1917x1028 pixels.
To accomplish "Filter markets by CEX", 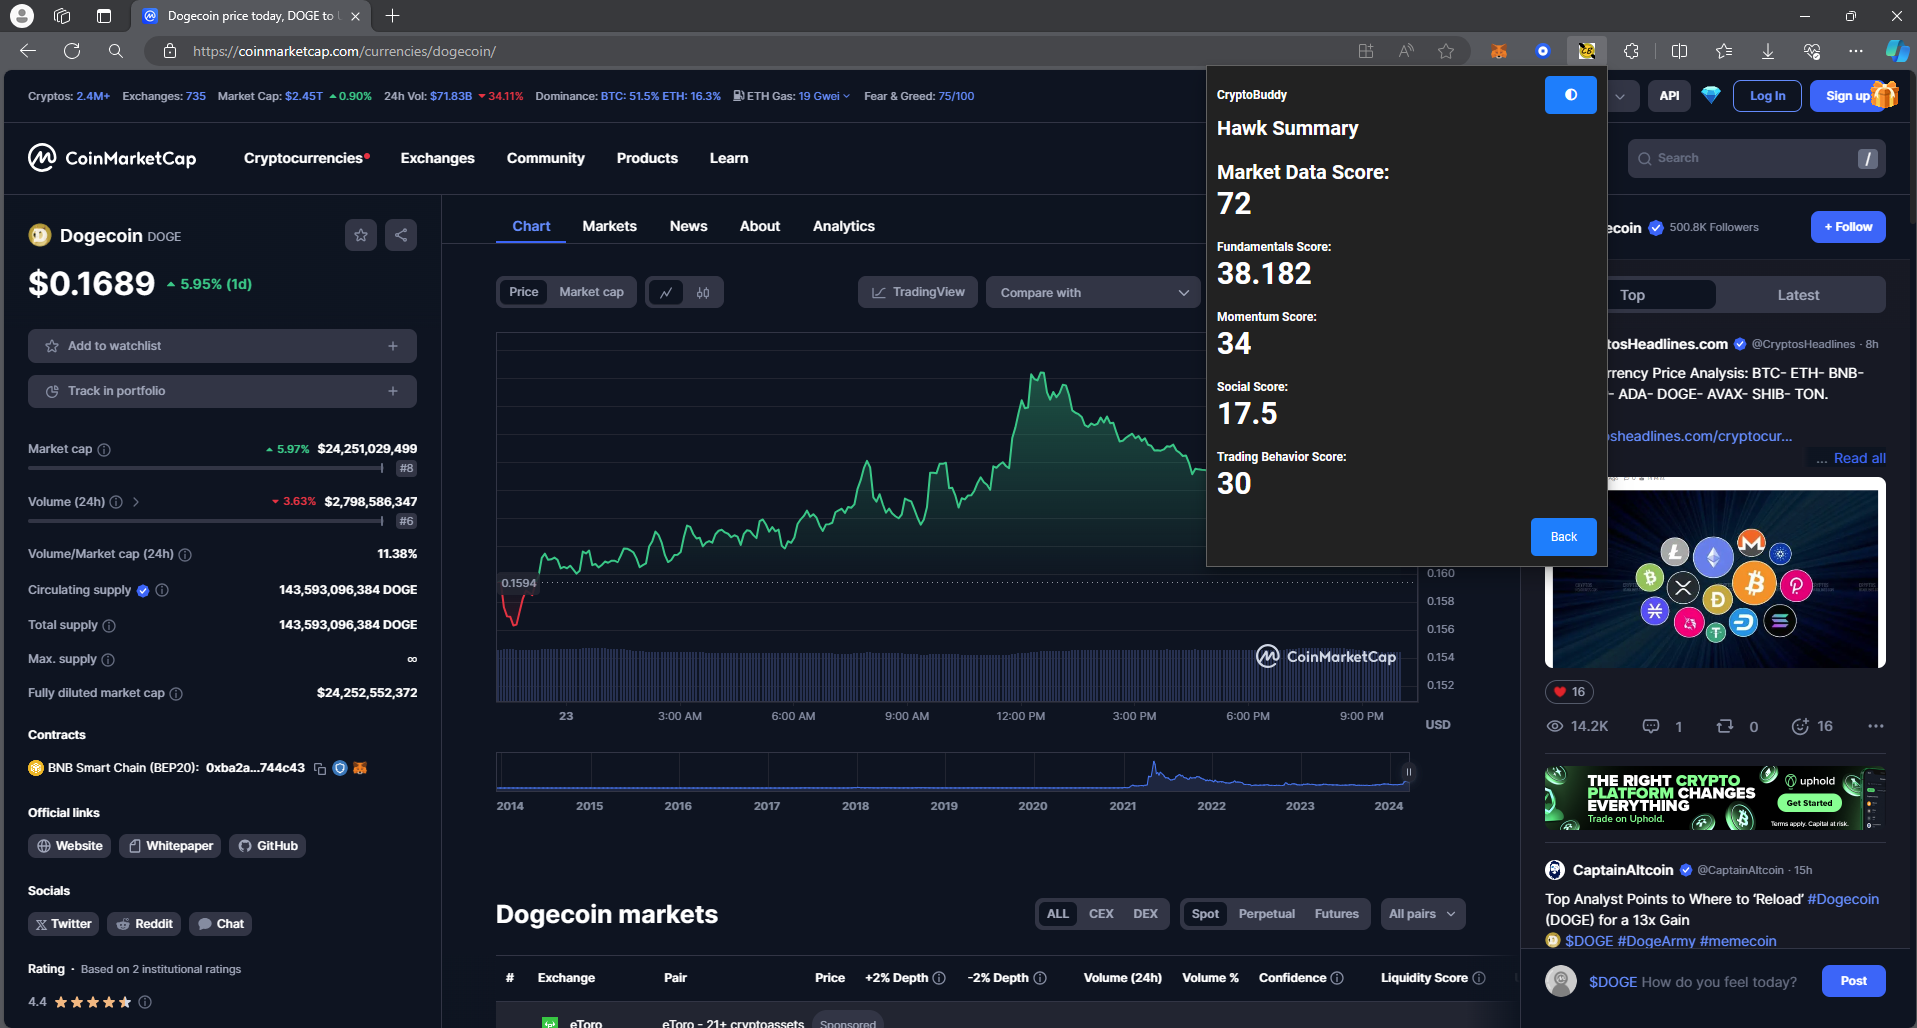I will tap(1100, 914).
